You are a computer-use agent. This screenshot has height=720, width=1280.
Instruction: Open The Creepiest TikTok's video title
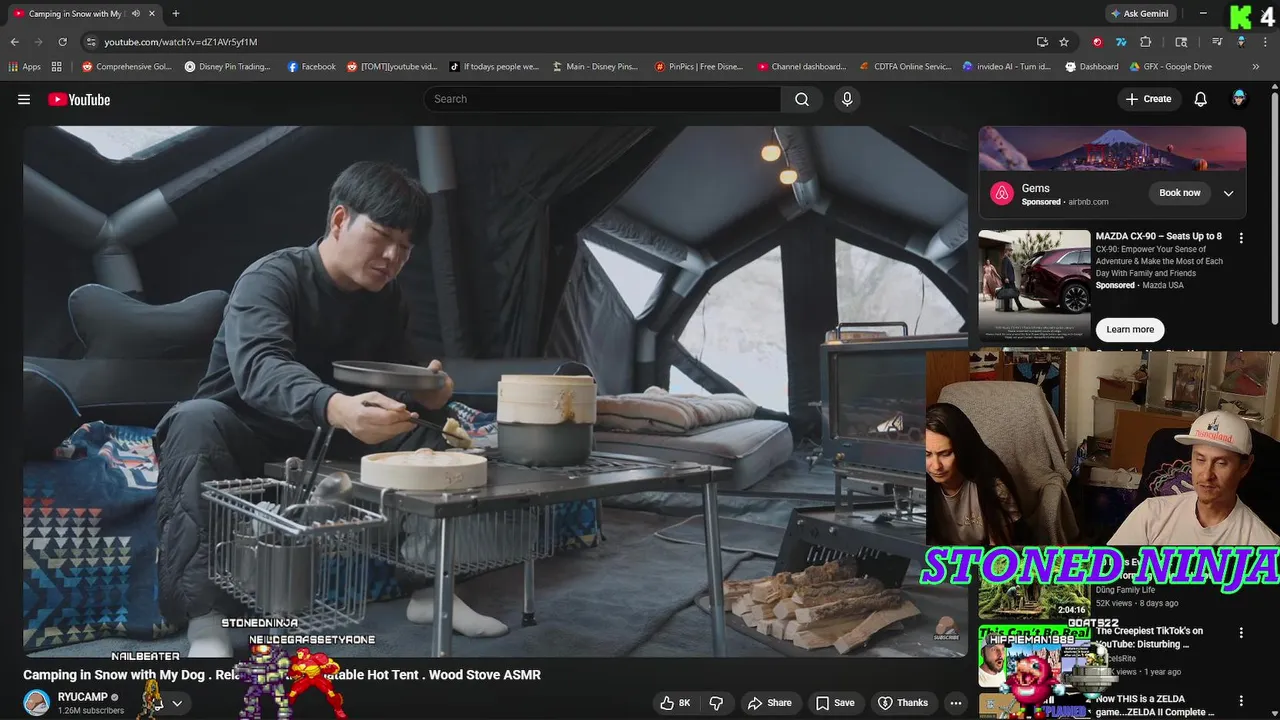click(1149, 637)
